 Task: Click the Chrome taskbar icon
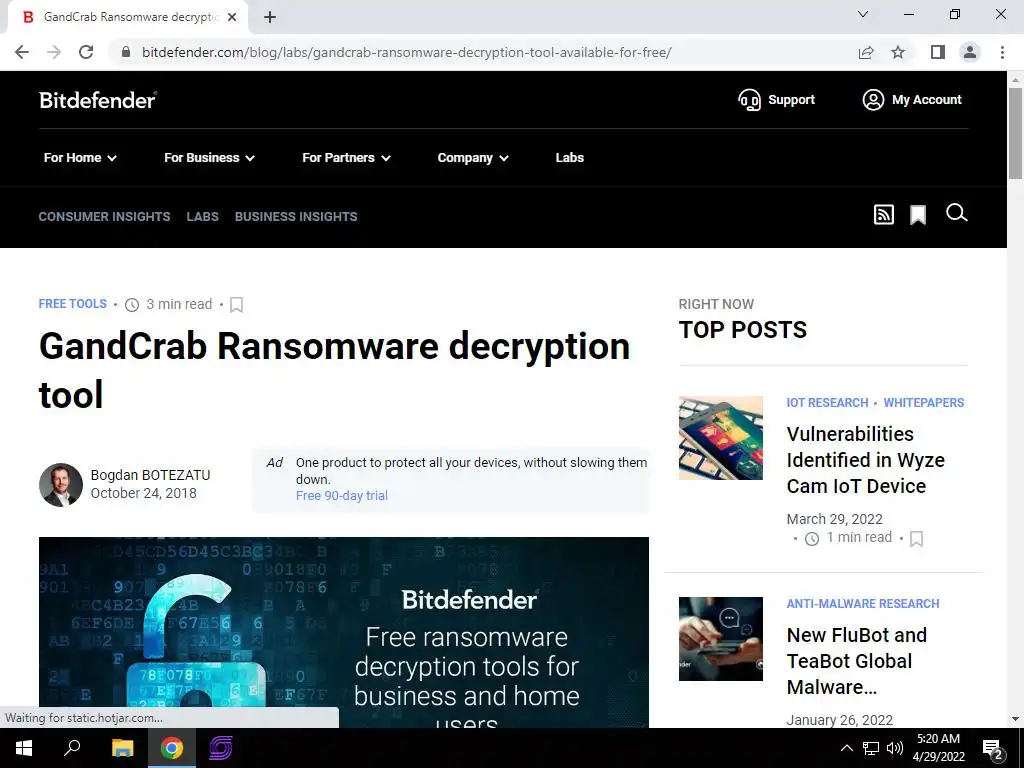click(172, 748)
